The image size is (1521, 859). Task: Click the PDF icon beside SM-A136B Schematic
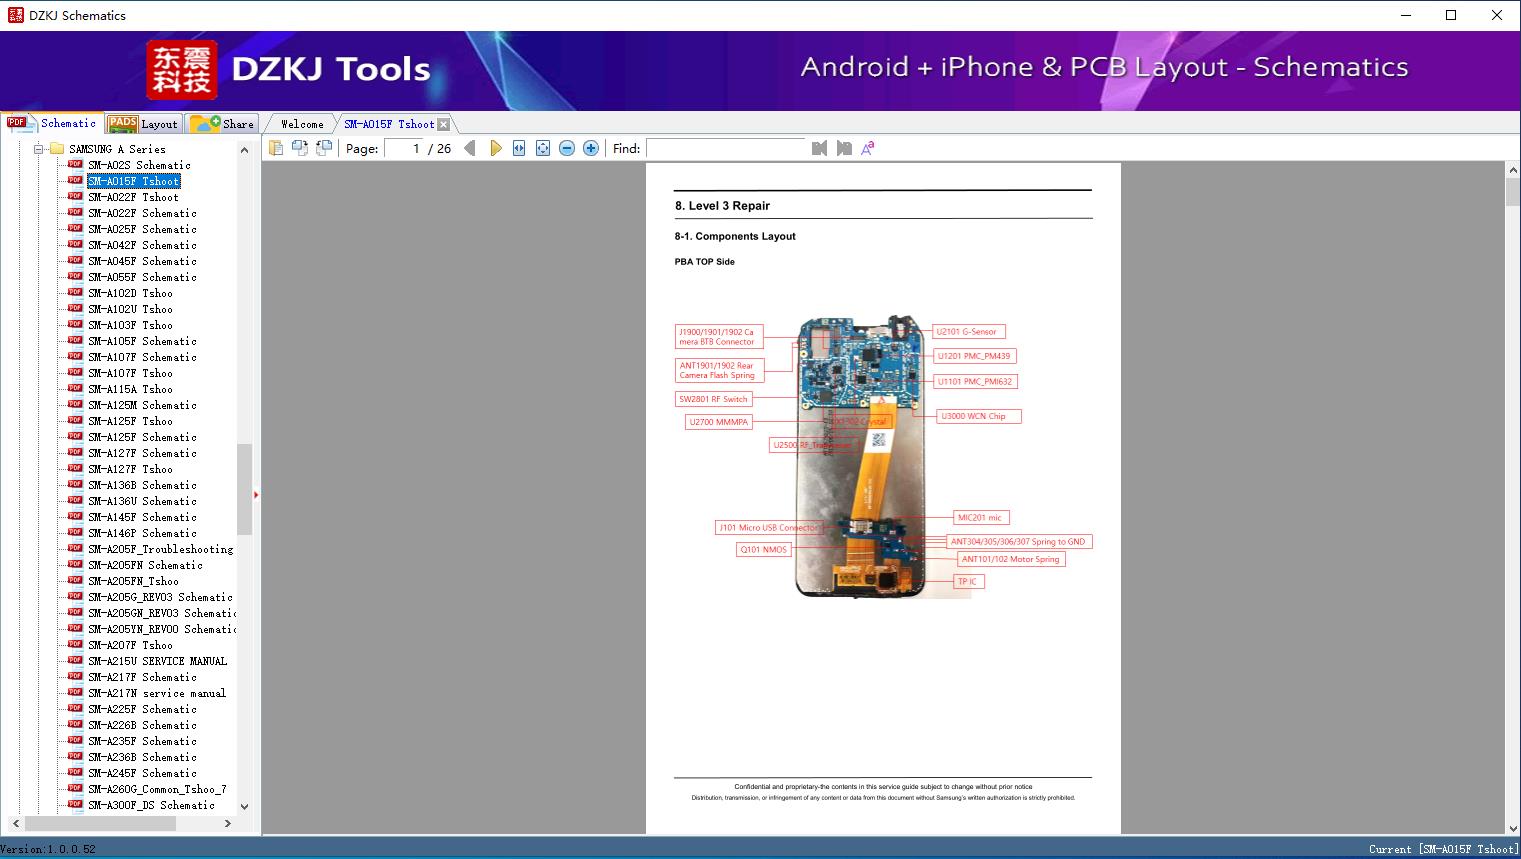75,484
